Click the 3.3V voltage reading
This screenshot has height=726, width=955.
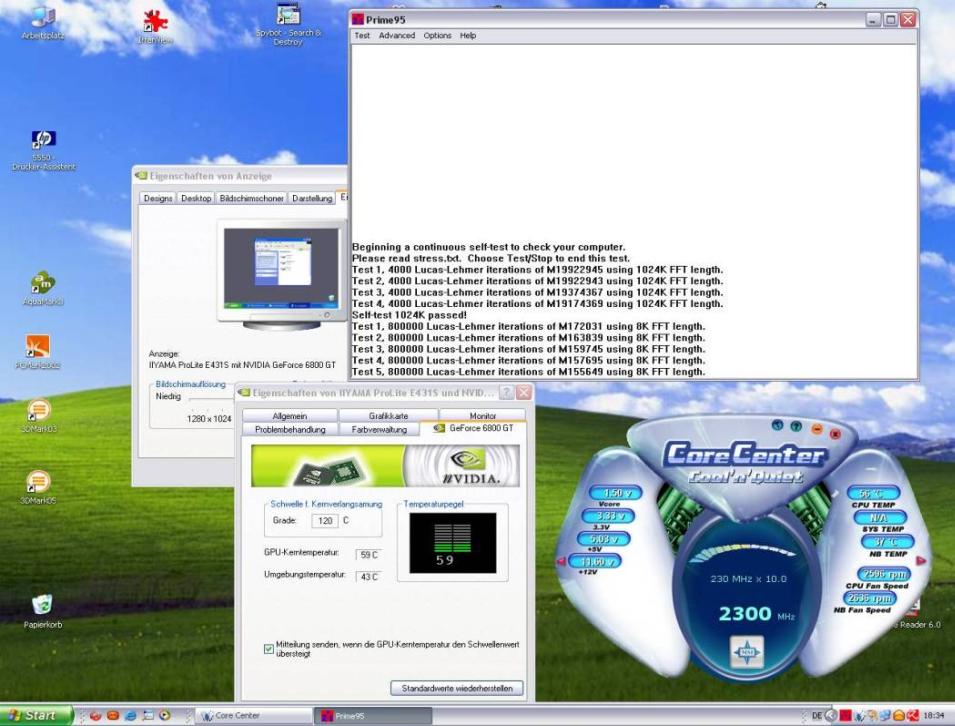(608, 516)
